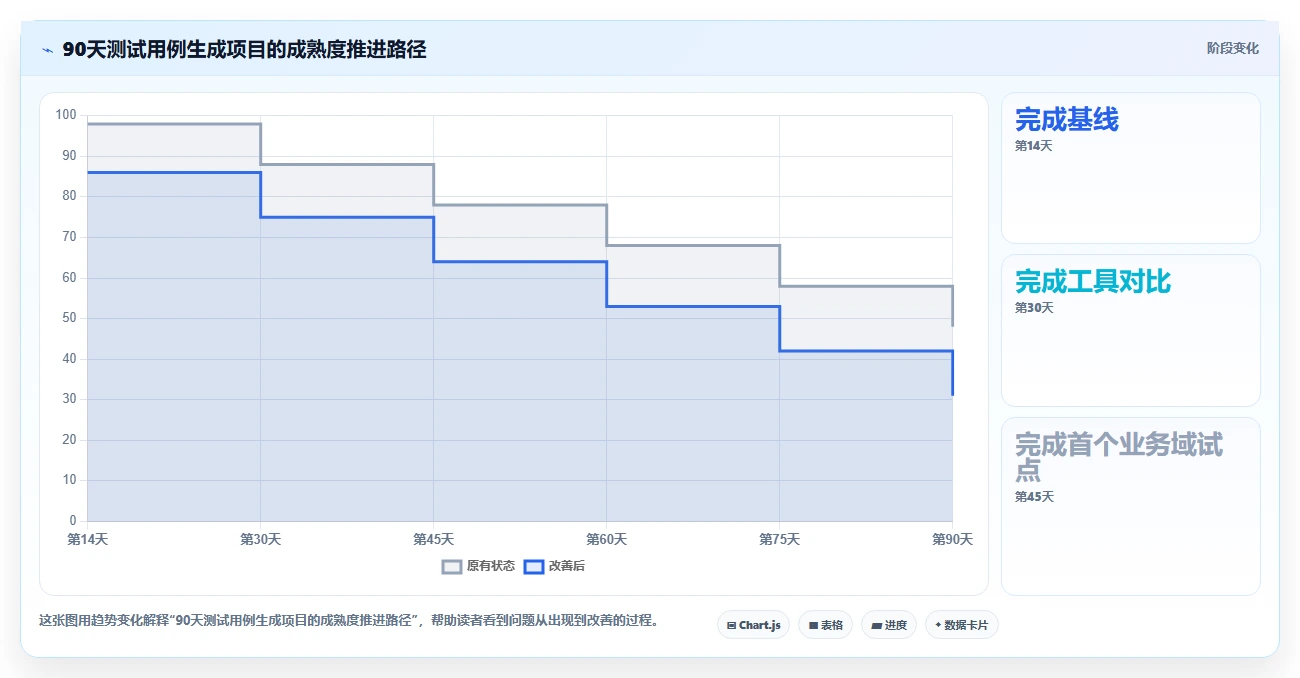Click the 第30天 x-axis label
The image size is (1300, 678).
(x=260, y=539)
